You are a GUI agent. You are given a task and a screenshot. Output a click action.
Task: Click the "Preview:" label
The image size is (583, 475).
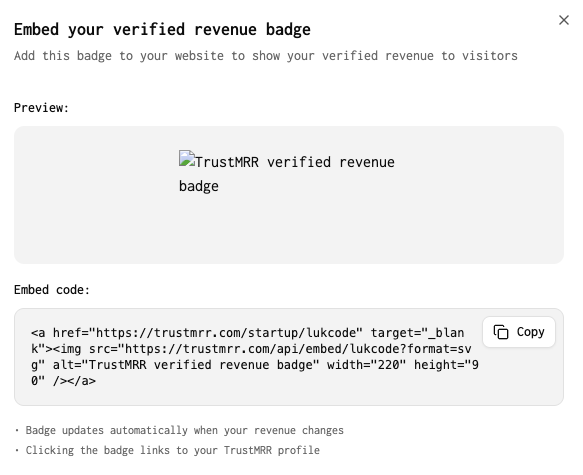[x=41, y=108]
